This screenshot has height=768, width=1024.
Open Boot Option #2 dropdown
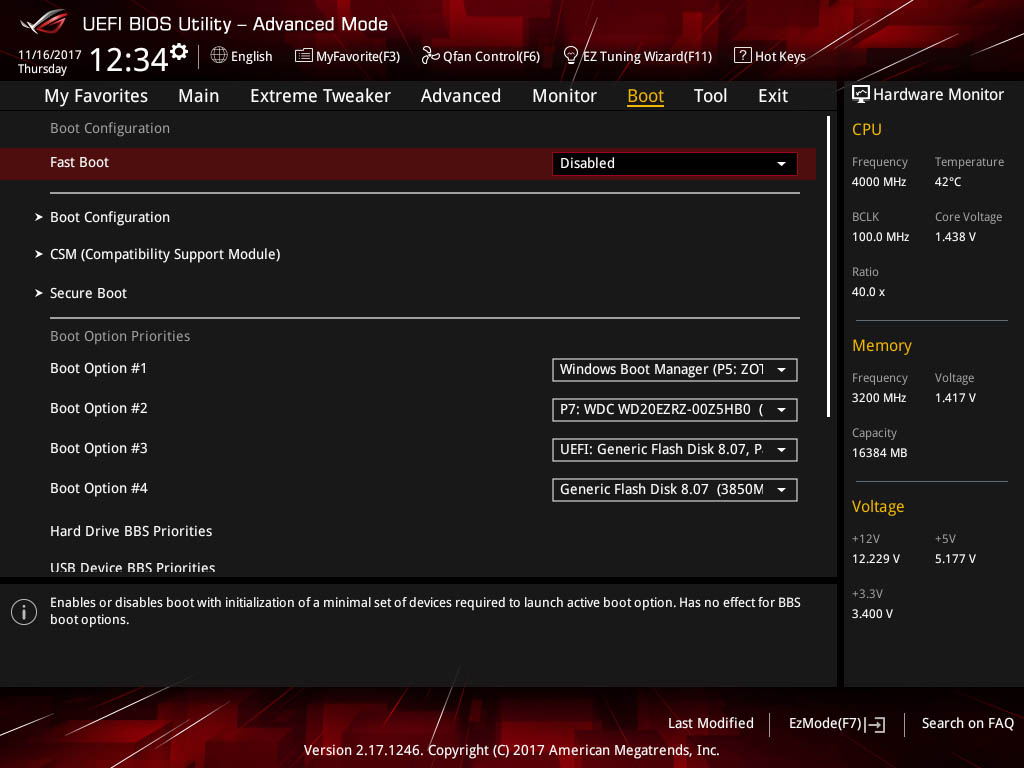(674, 409)
